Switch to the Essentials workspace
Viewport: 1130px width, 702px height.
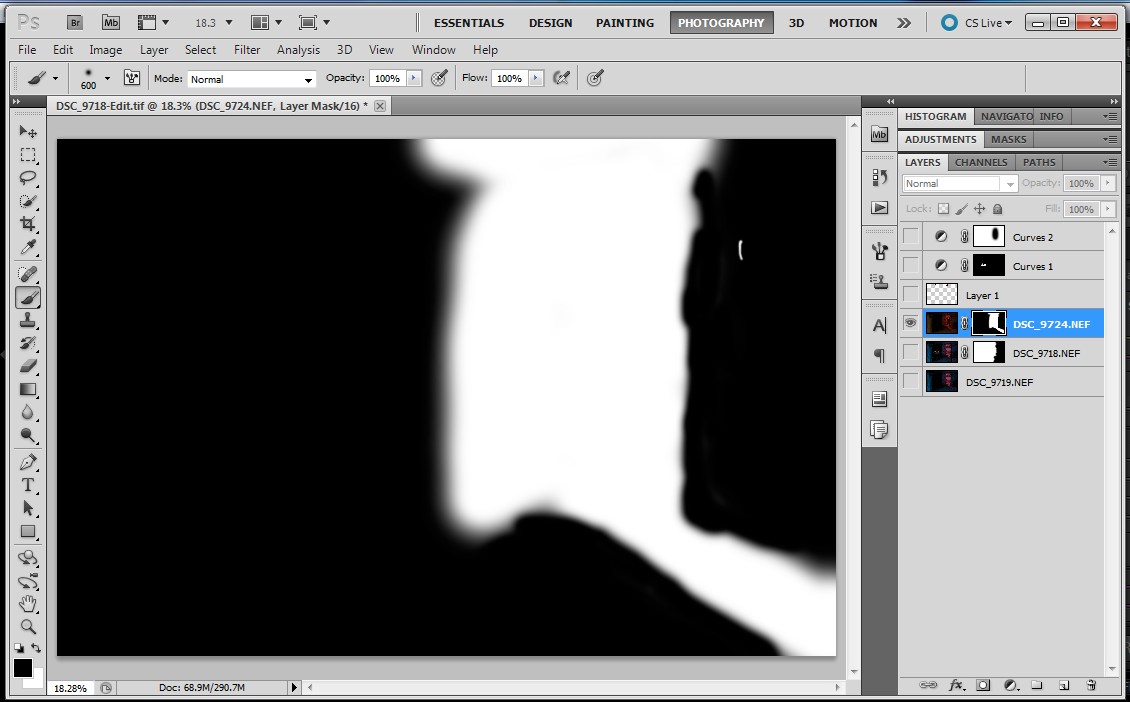(x=469, y=22)
